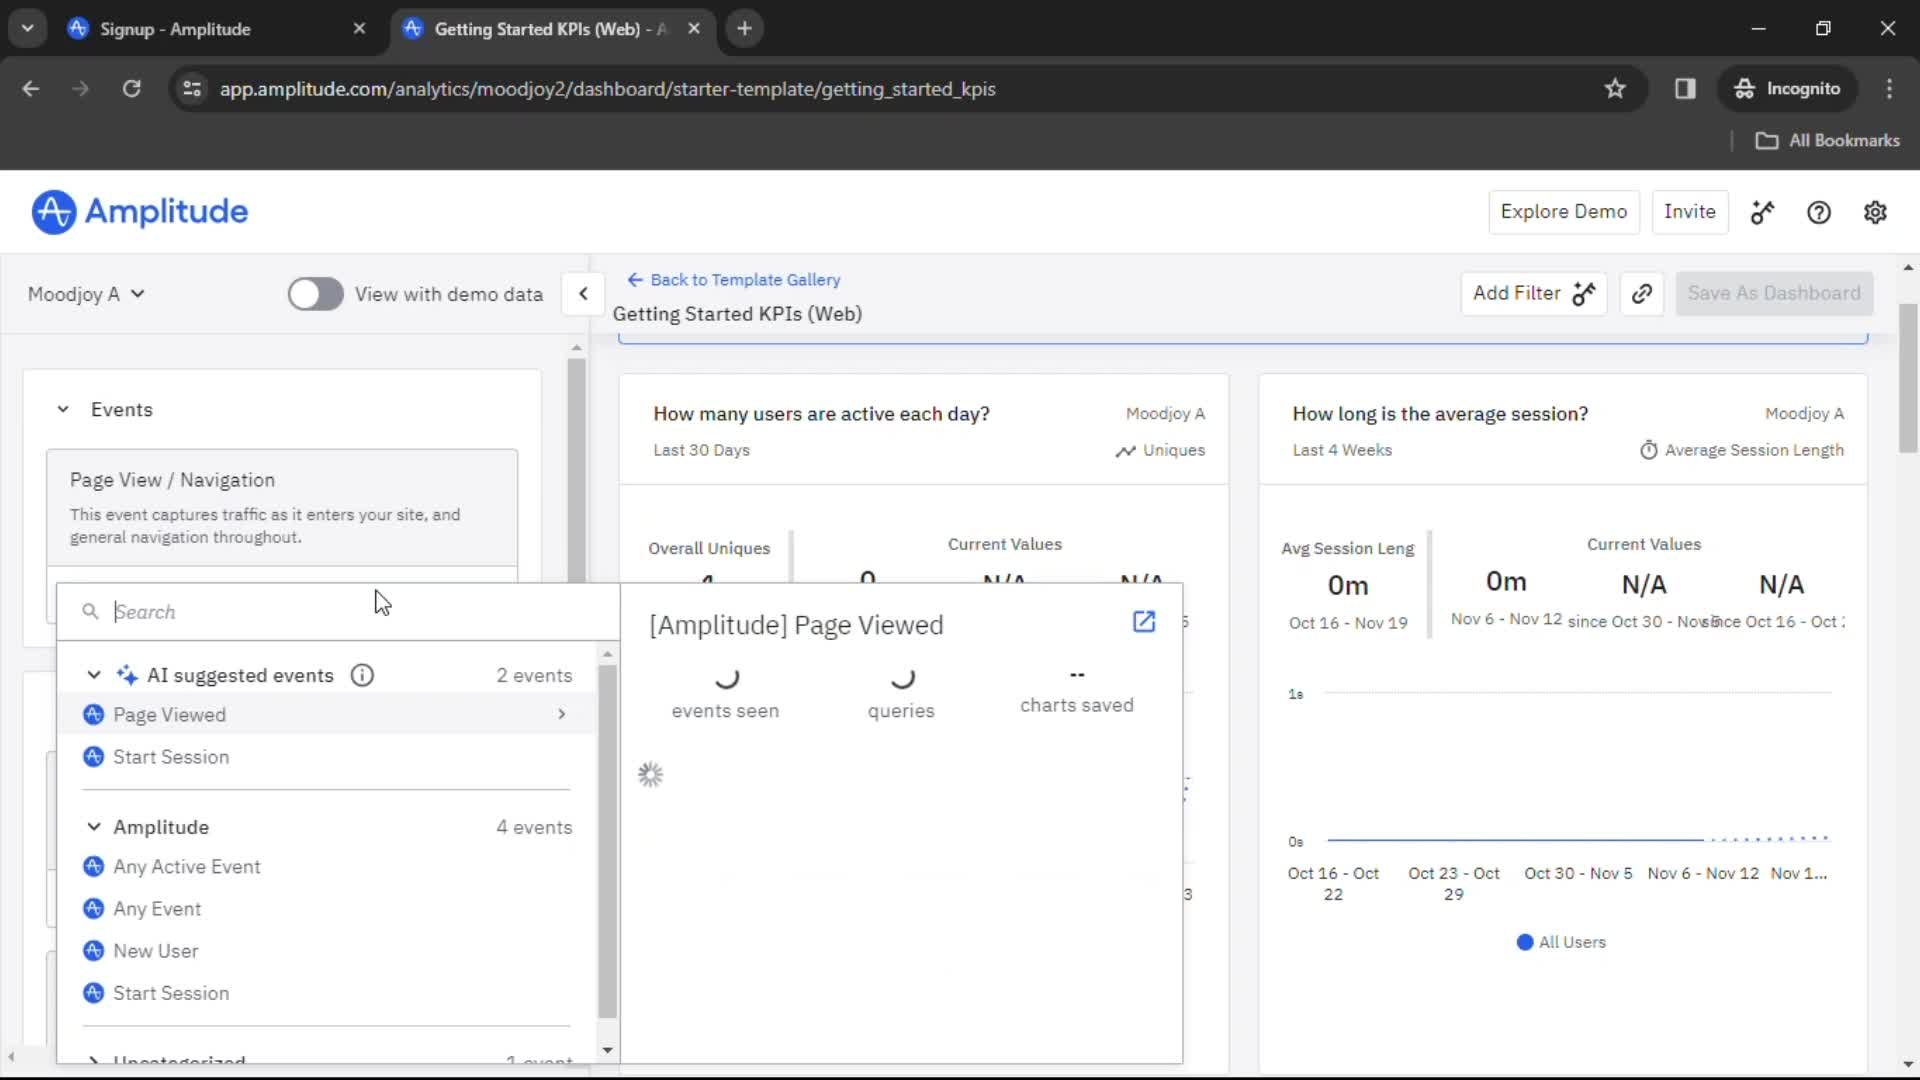Click the browser address bar URL
Viewport: 1920px width, 1080px height.
click(x=608, y=89)
